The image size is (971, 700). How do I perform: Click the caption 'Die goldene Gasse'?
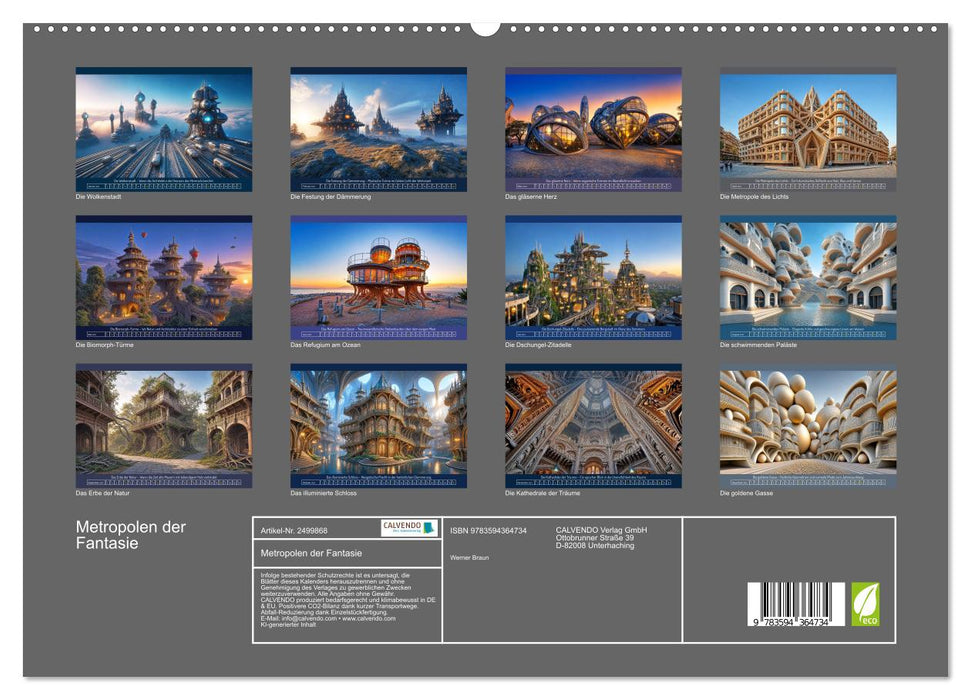747,493
